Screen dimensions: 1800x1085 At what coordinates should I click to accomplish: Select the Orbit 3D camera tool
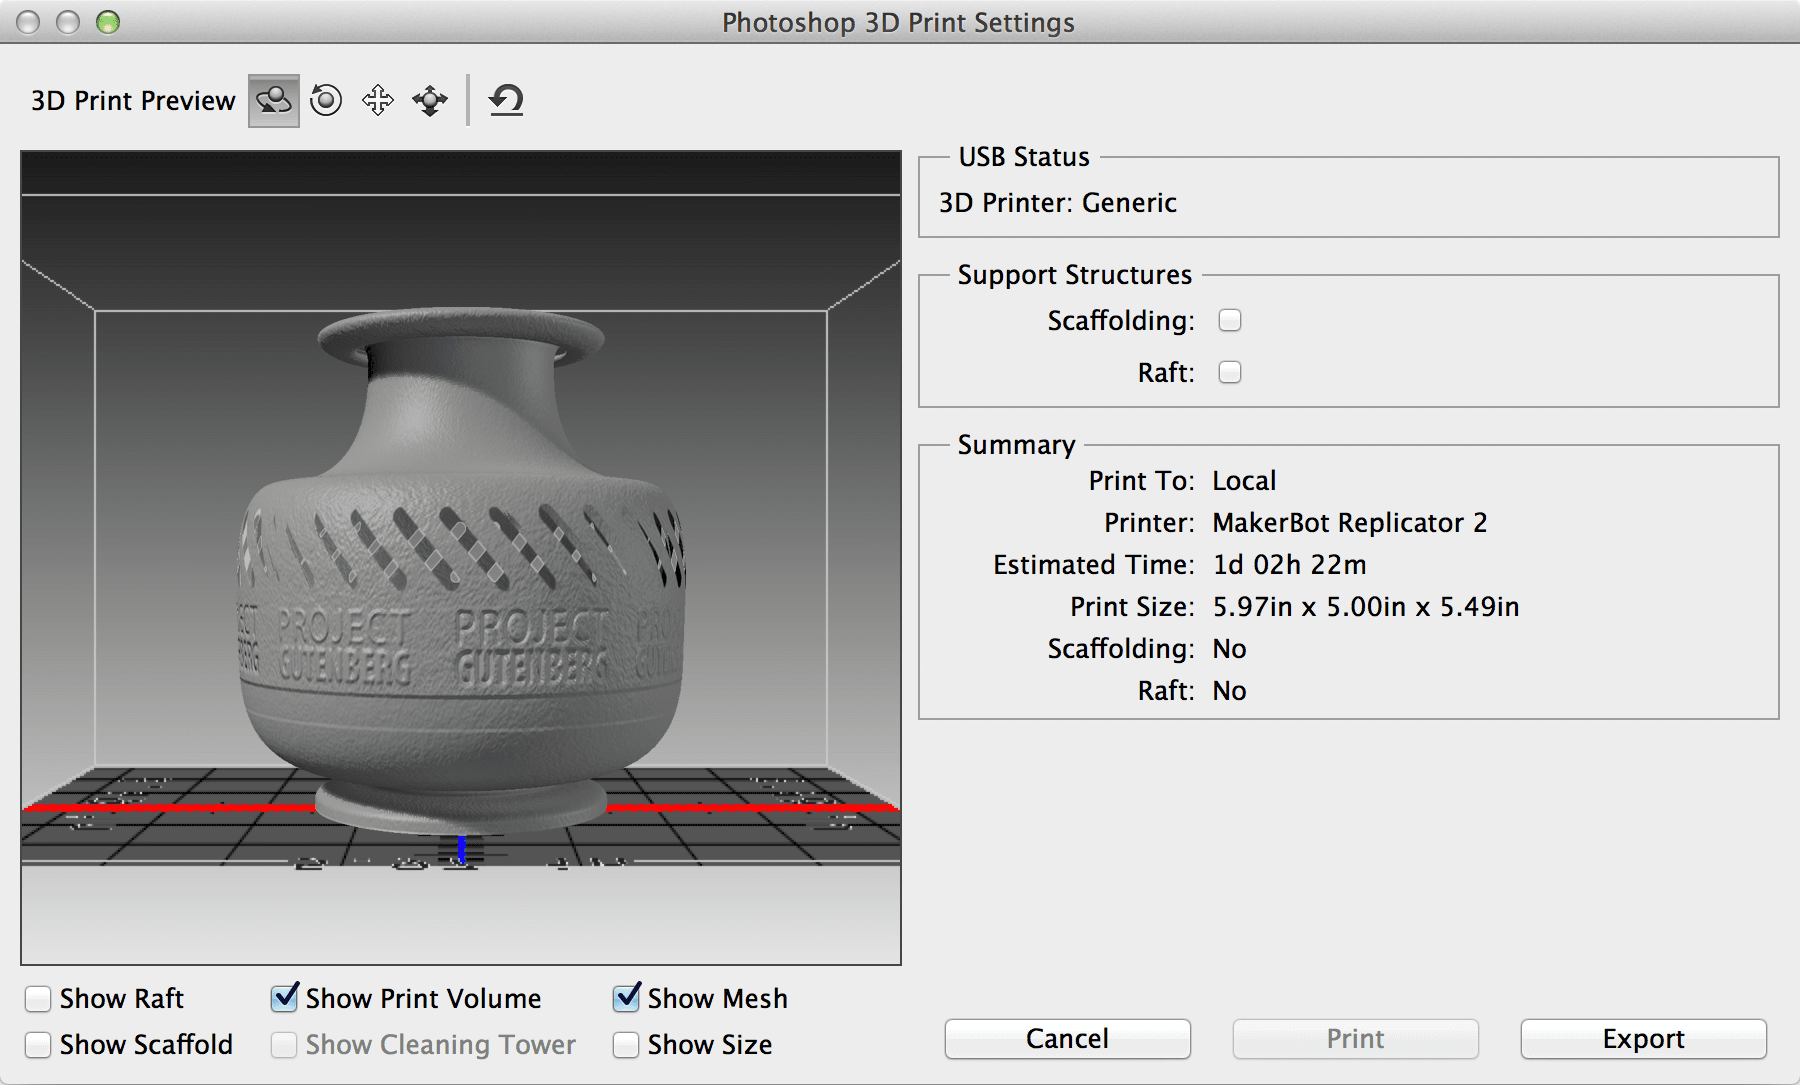272,100
